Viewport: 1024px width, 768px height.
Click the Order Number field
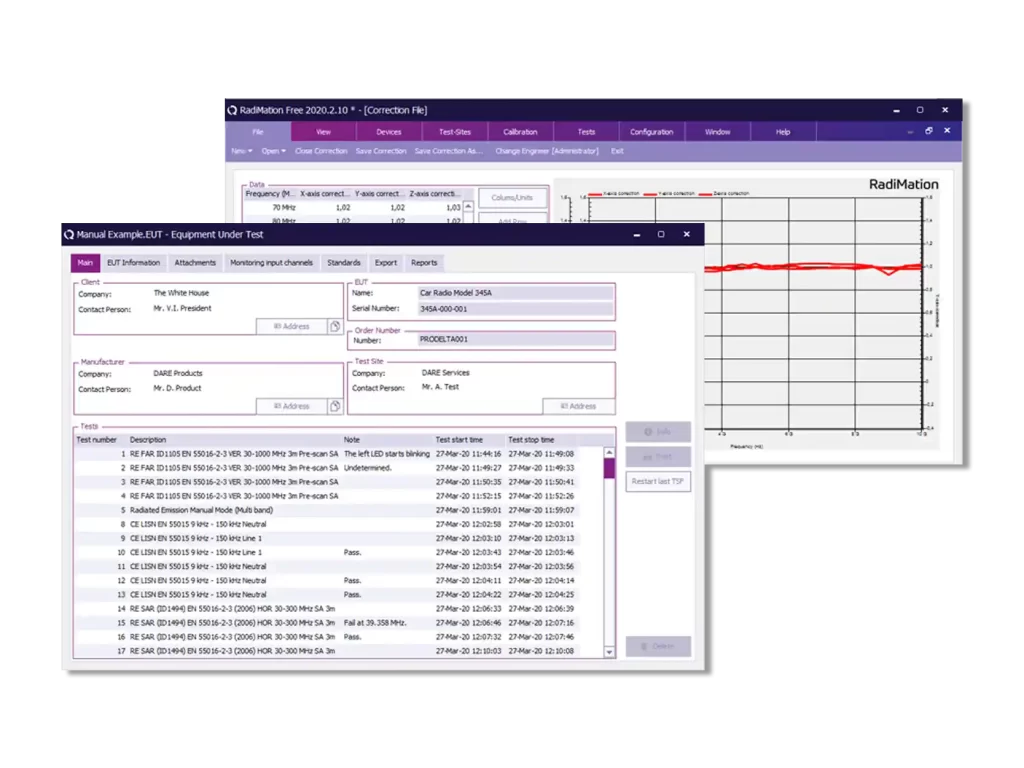point(515,340)
